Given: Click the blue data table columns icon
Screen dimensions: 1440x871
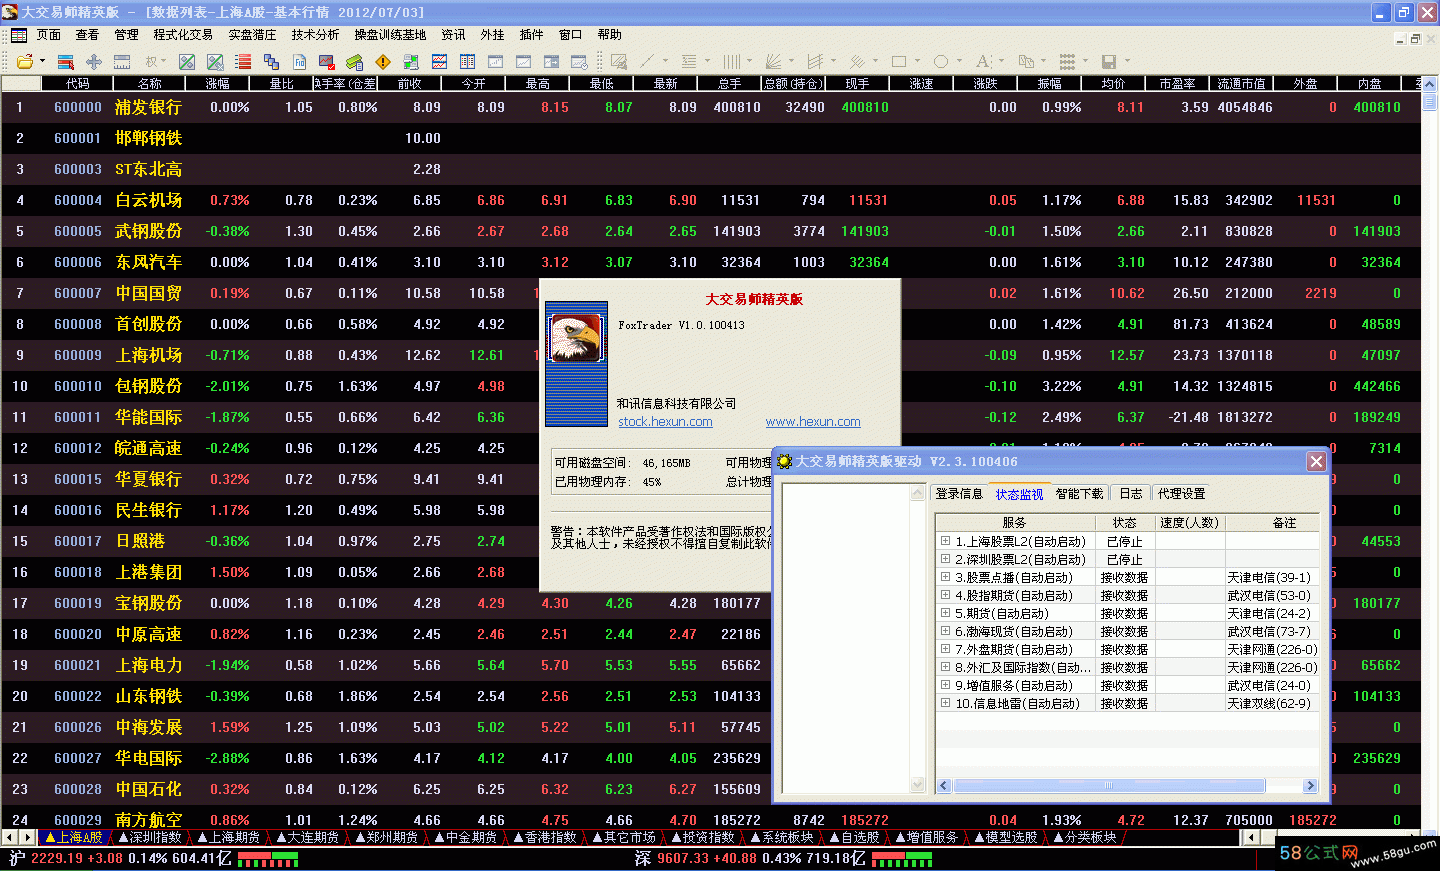Looking at the screenshot, I should [x=467, y=61].
